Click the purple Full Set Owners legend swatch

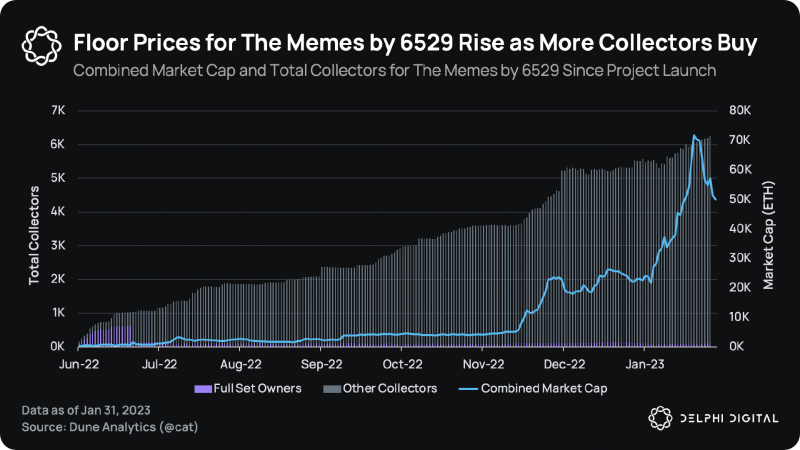[203, 389]
